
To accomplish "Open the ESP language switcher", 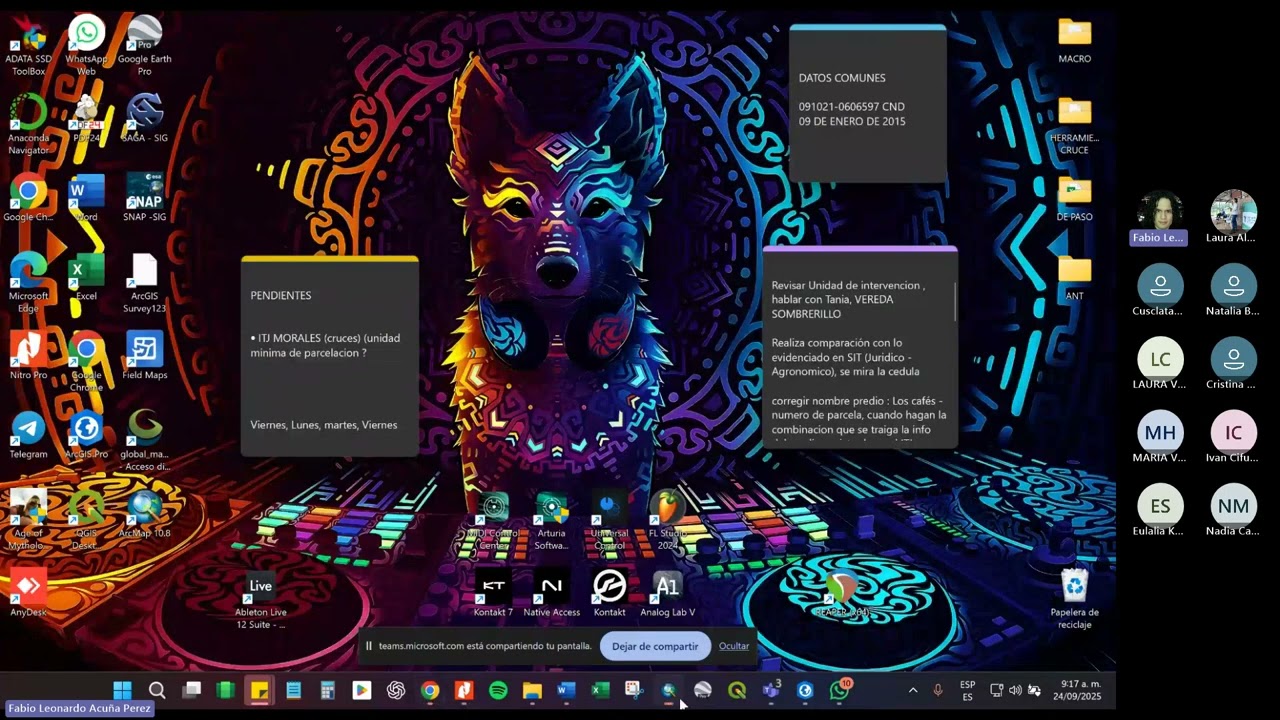I will 968,690.
